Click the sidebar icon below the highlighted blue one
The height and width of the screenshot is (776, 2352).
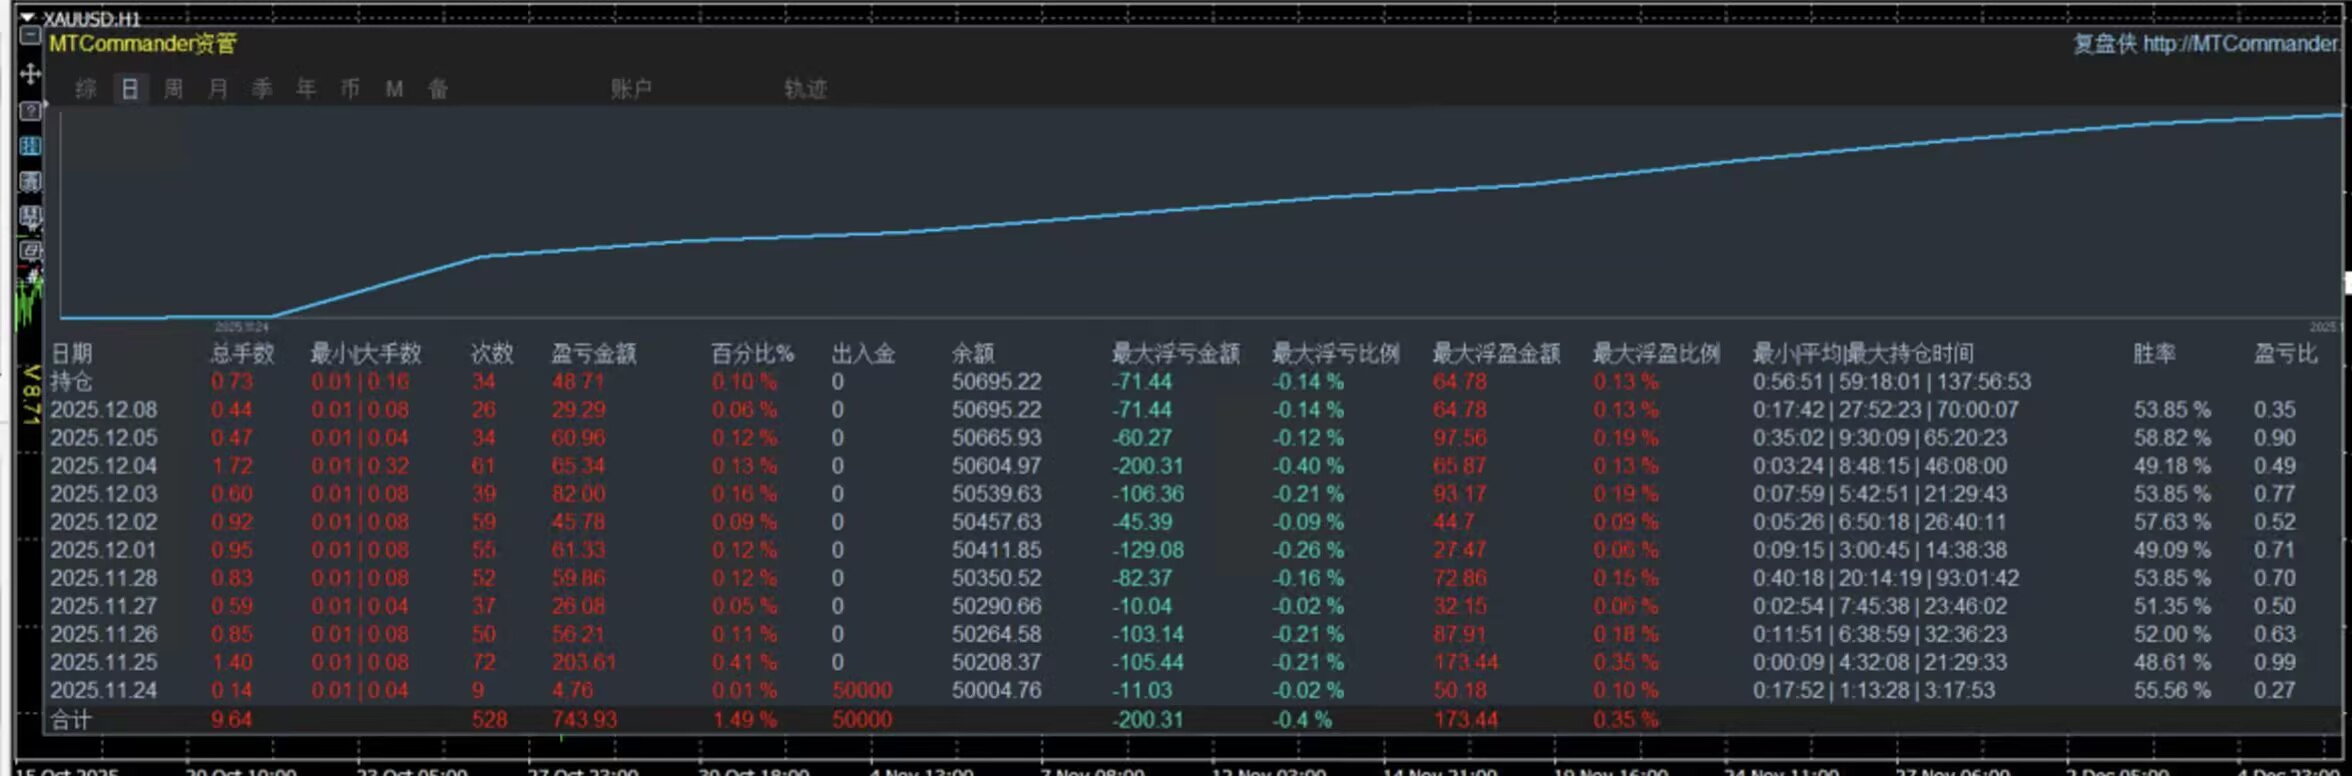pyautogui.click(x=30, y=182)
